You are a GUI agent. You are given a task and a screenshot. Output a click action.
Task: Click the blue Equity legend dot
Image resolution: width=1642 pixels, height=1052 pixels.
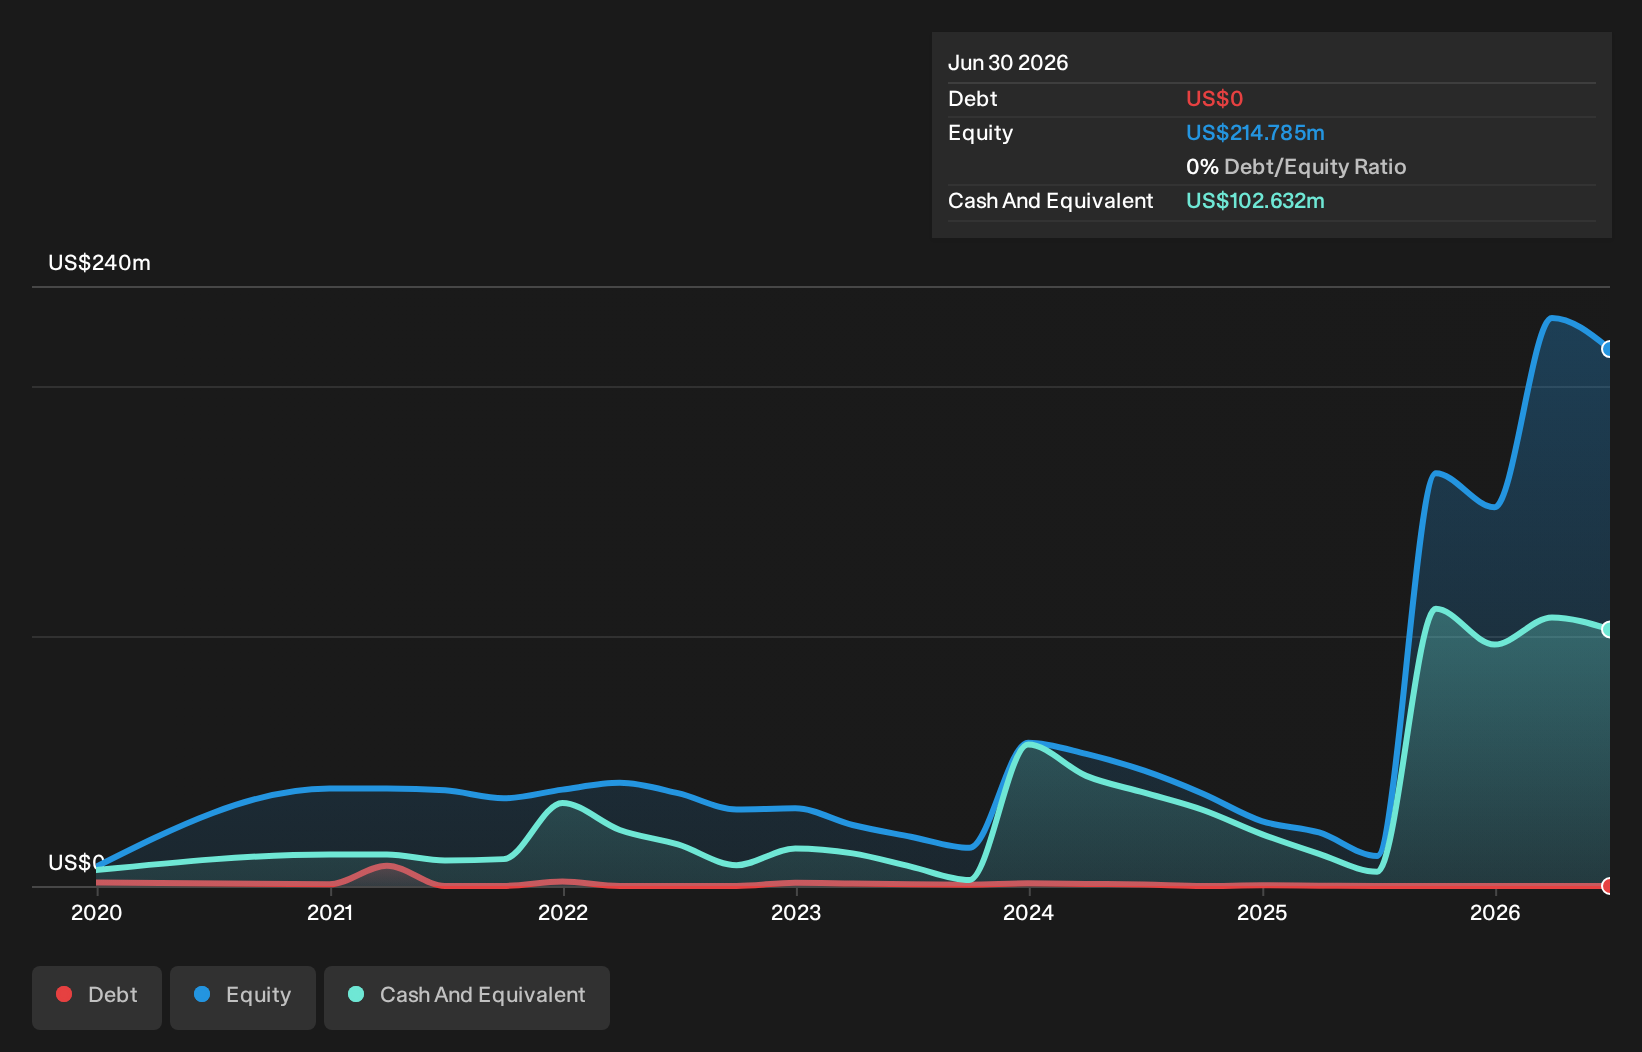click(202, 994)
